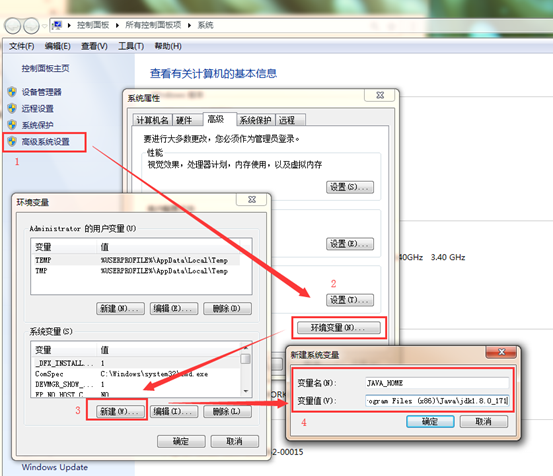Click 设置(S)... performance button

pos(350,187)
